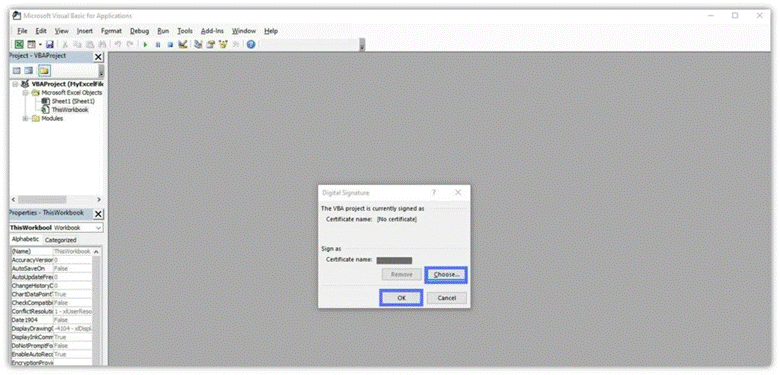Viewport: 780px width, 375px height.
Task: Open the Help menu
Action: 271,31
